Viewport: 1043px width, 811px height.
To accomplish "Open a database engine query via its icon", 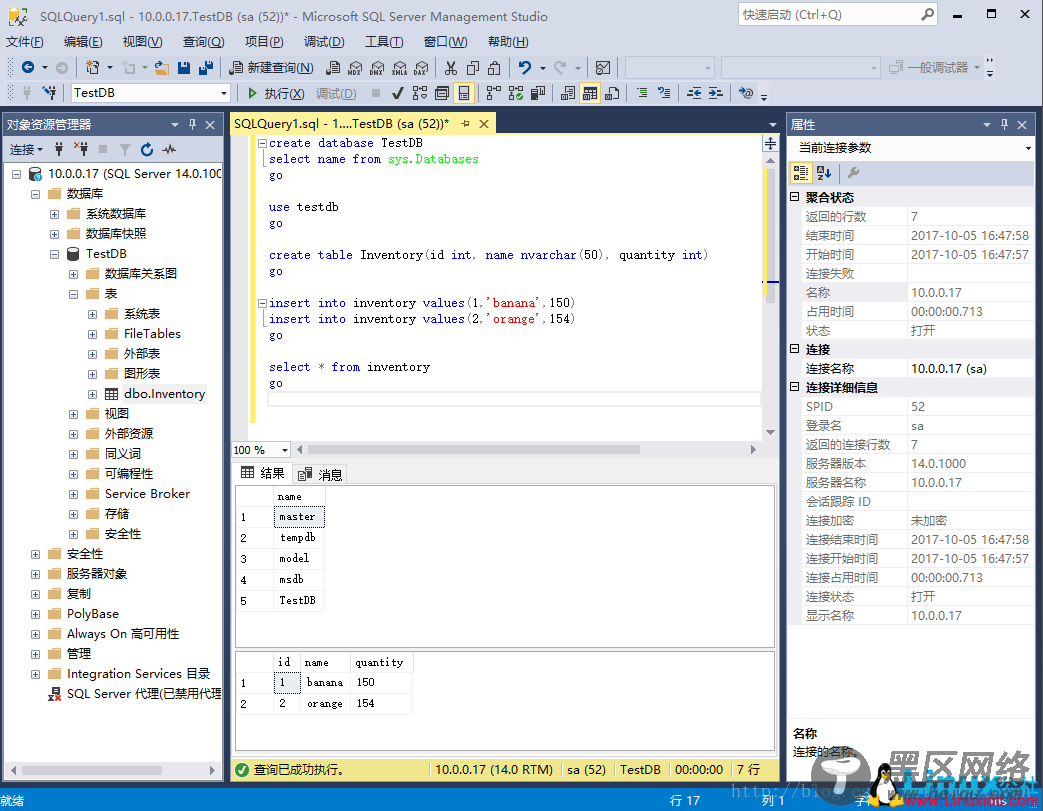I will click(x=333, y=67).
